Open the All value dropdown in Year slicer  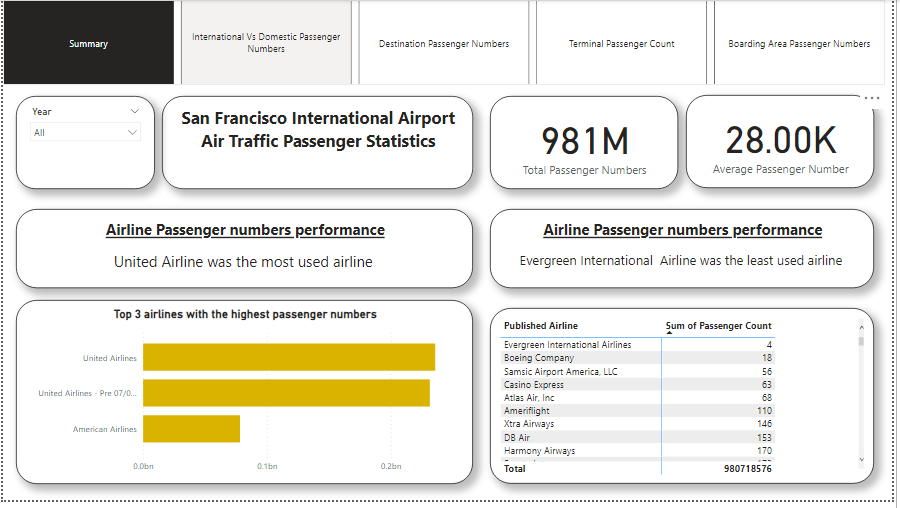point(132,133)
